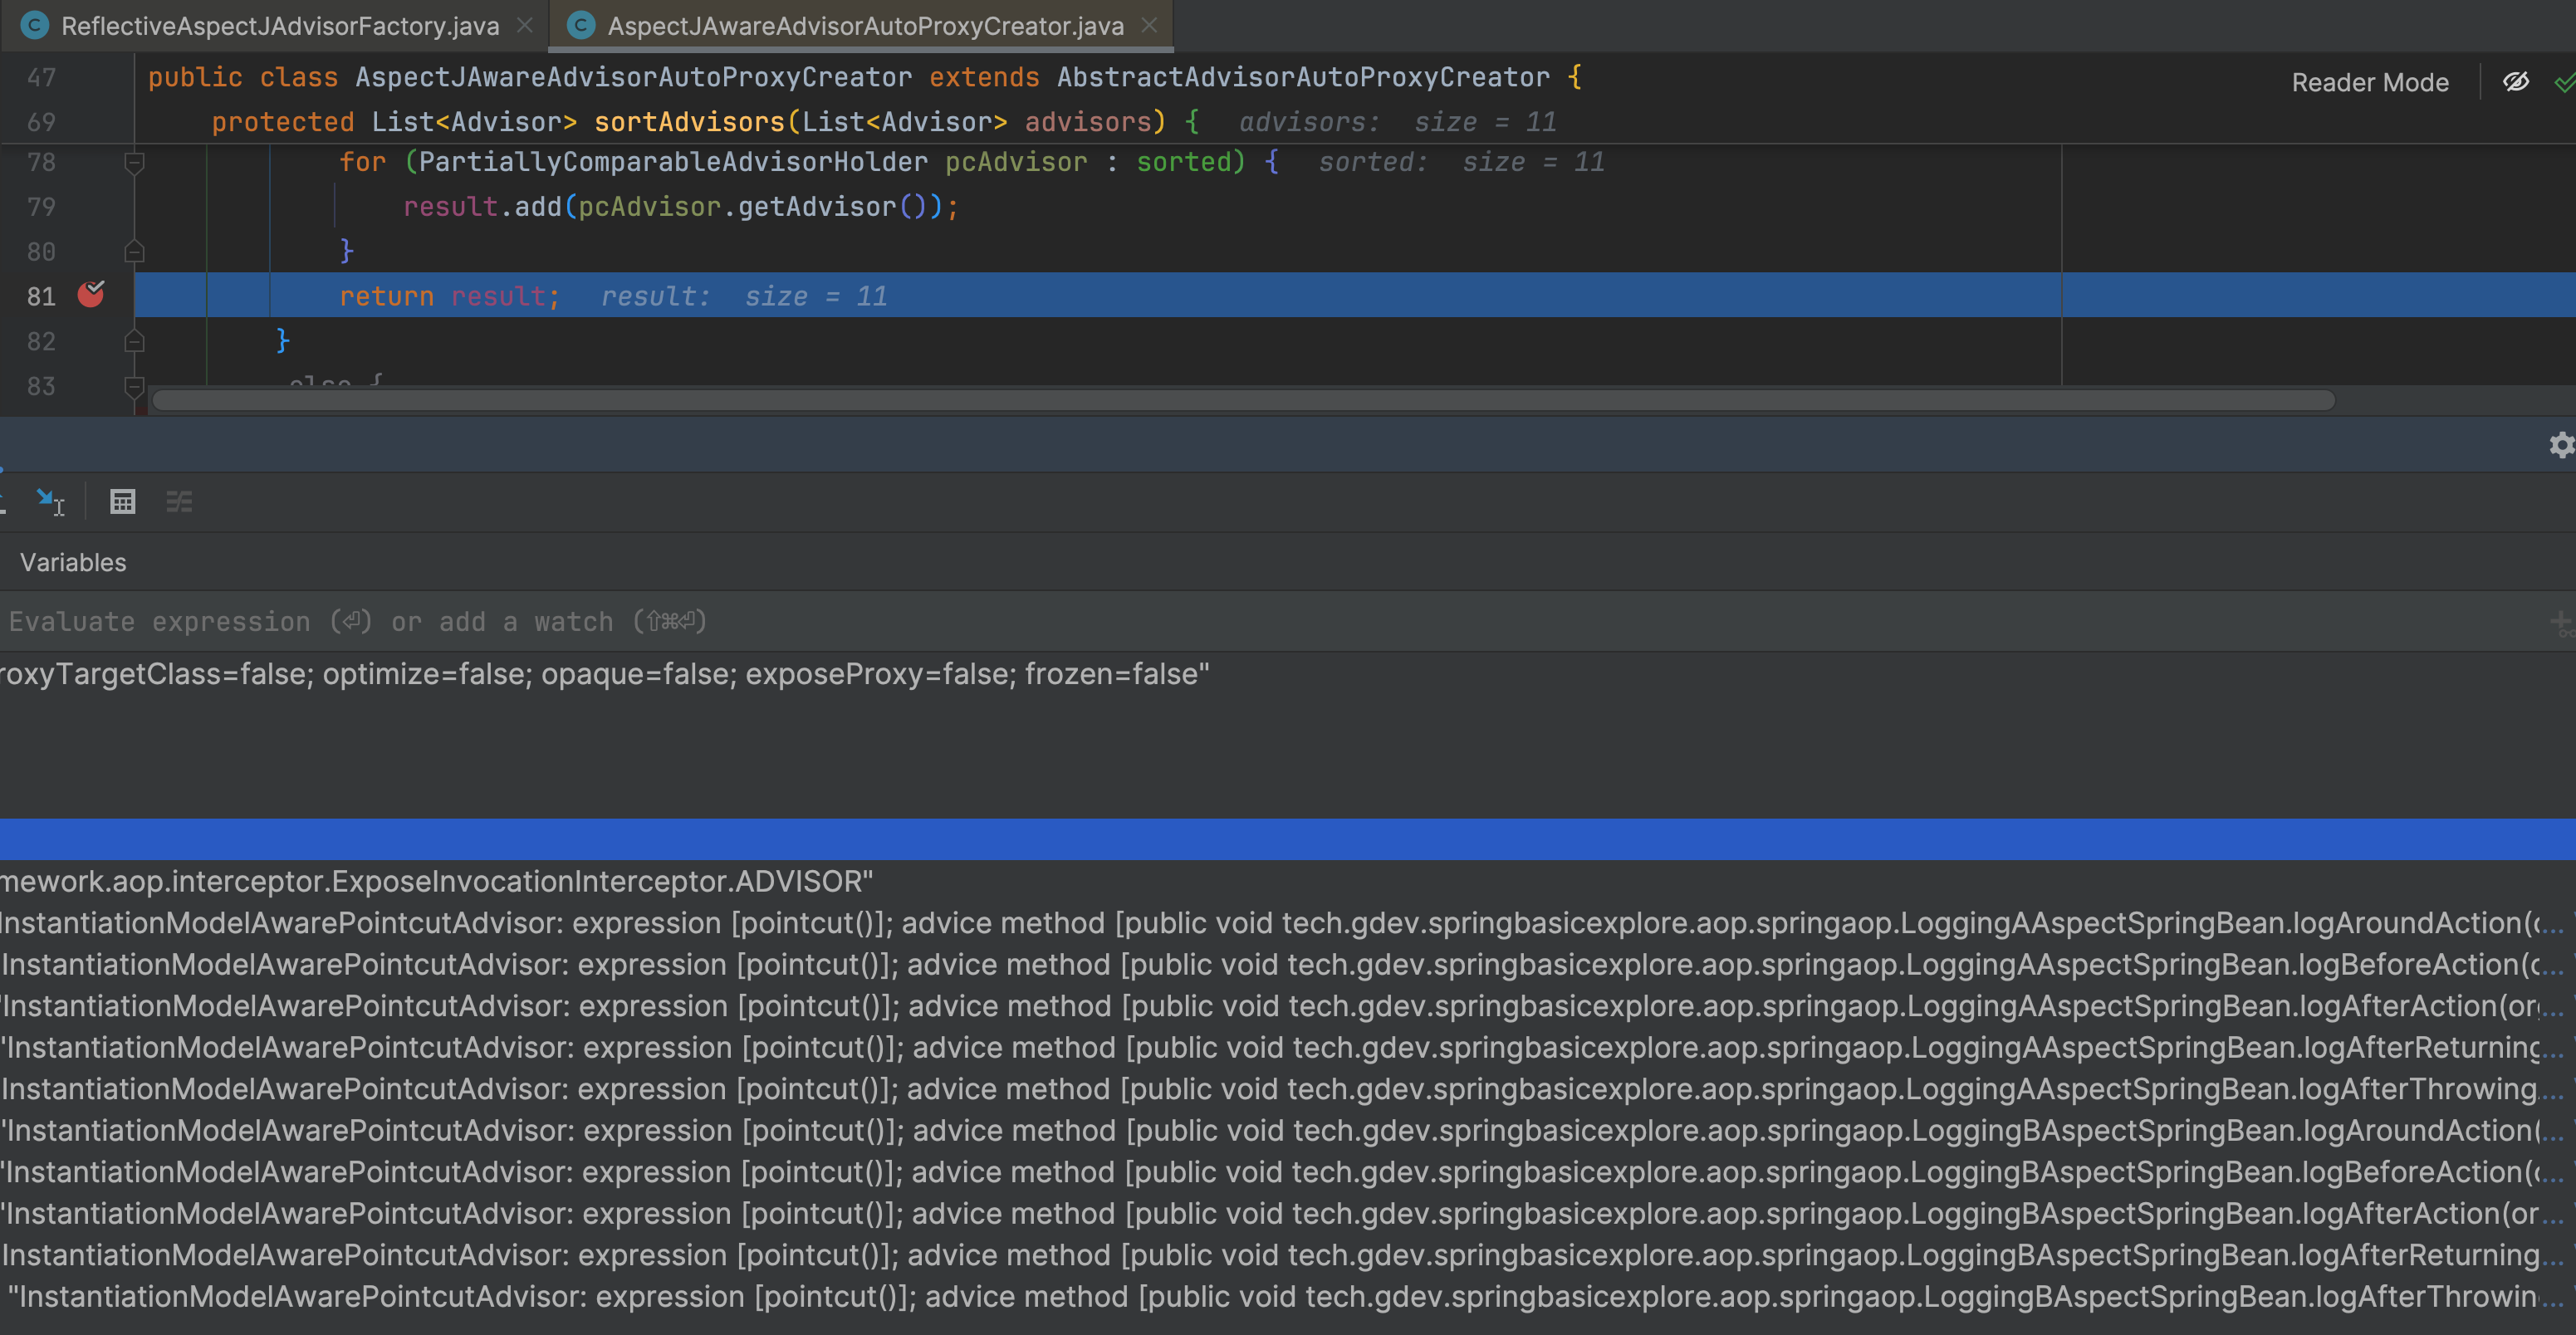This screenshot has width=2576, height=1335.
Task: Click inline hint 'result: size = 11'
Action: tap(744, 296)
